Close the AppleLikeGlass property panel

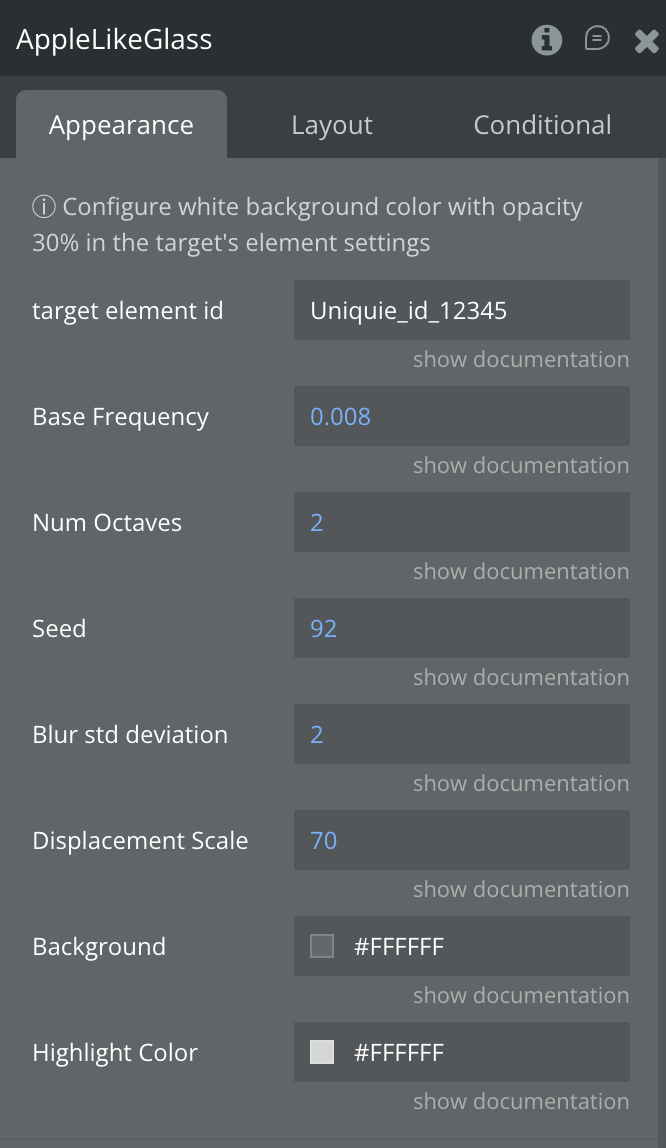(x=646, y=40)
